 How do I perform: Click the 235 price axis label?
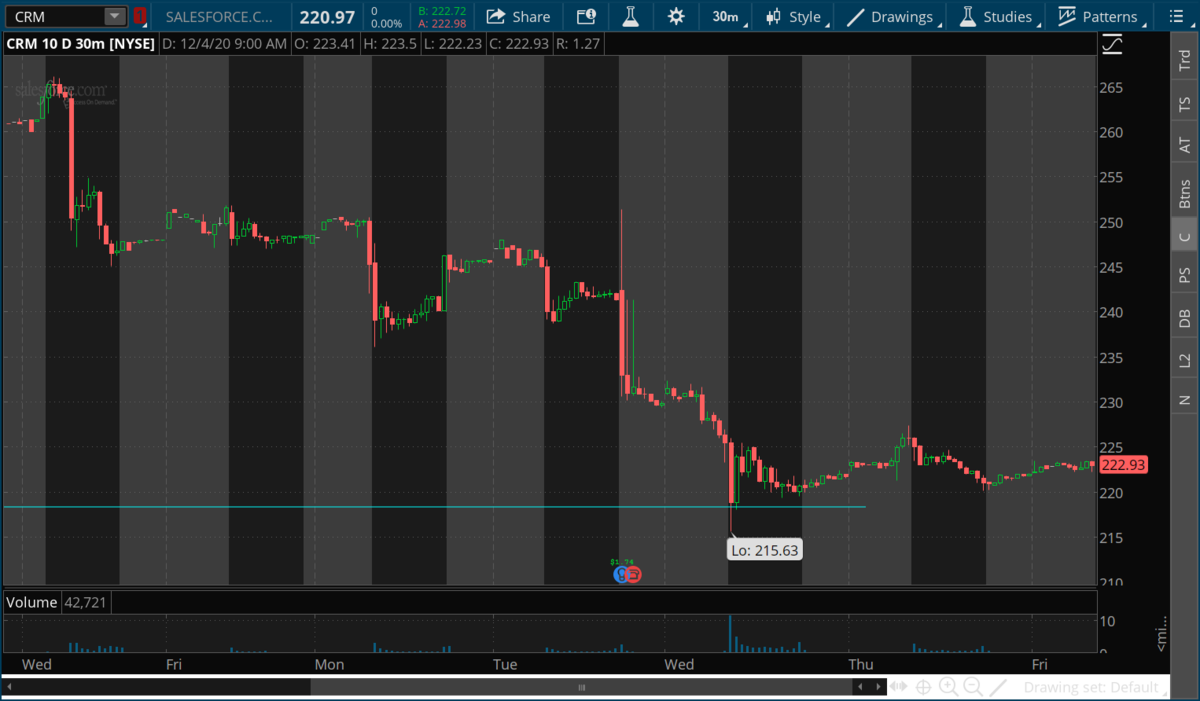[1112, 358]
